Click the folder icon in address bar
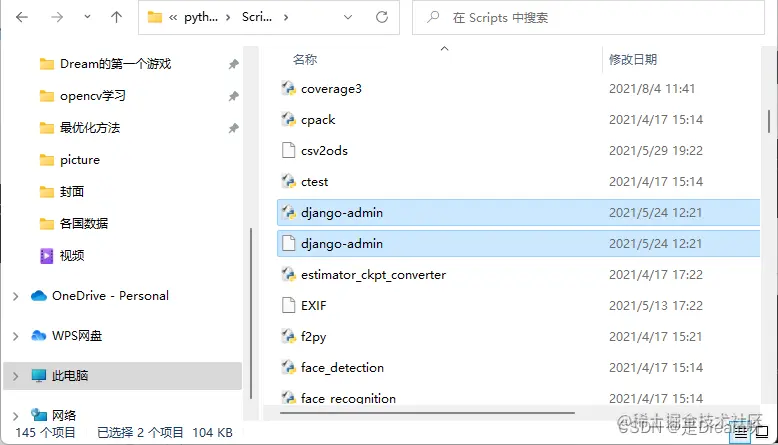 click(155, 17)
